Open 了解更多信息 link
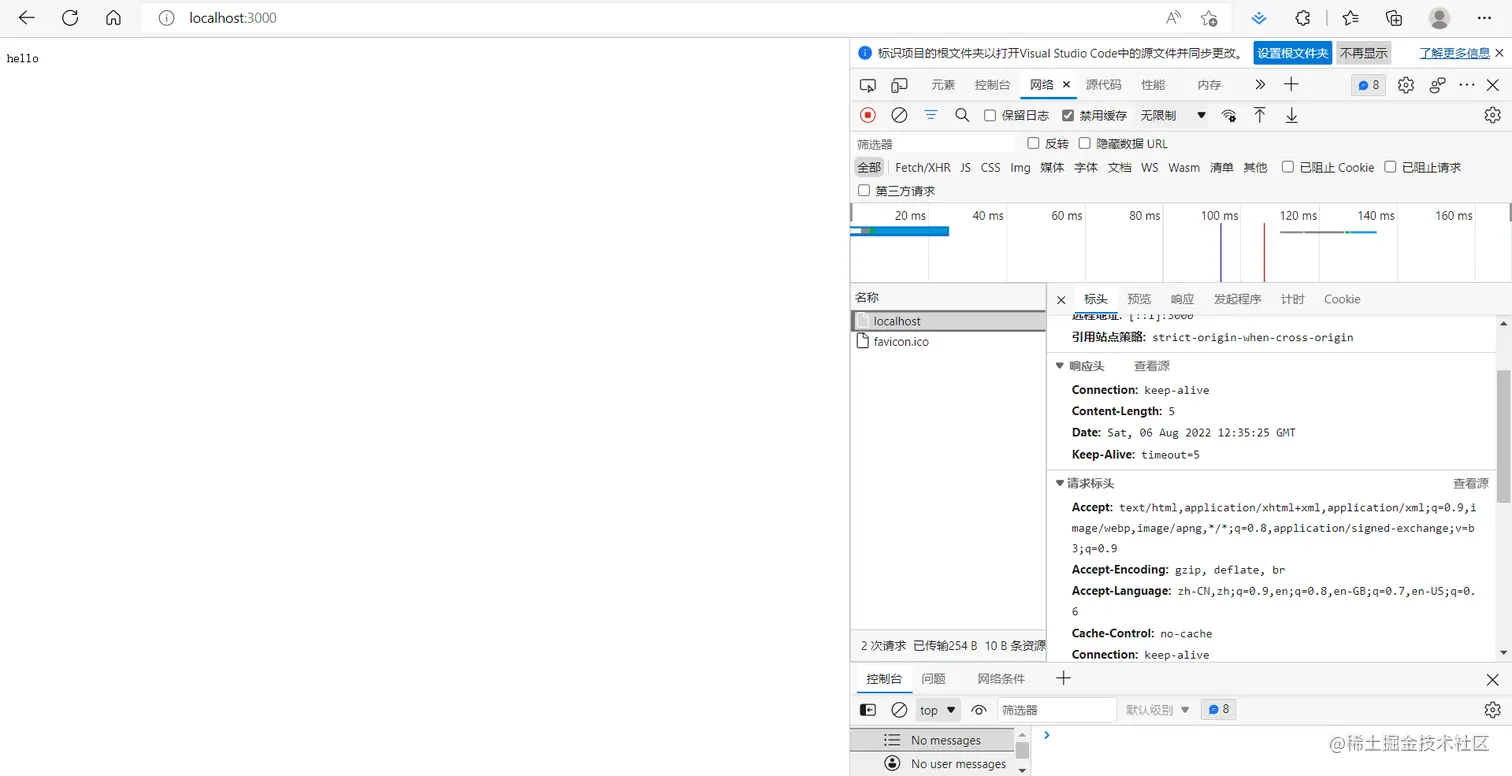The image size is (1512, 776). [1454, 53]
